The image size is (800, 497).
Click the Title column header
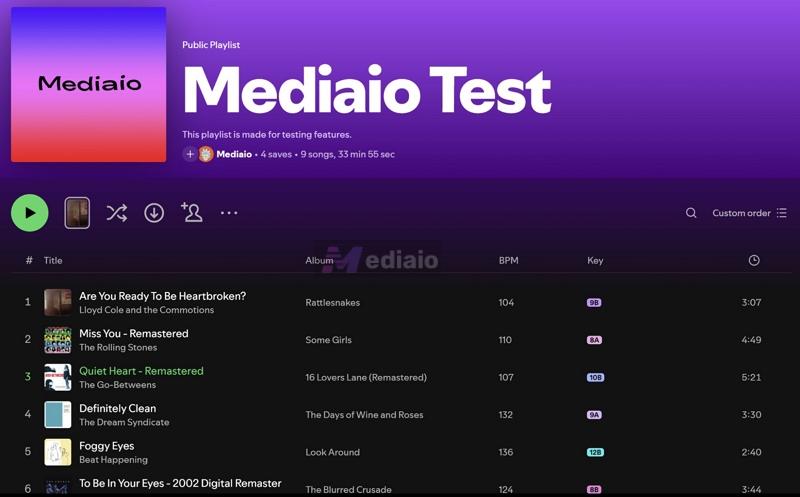pos(53,260)
